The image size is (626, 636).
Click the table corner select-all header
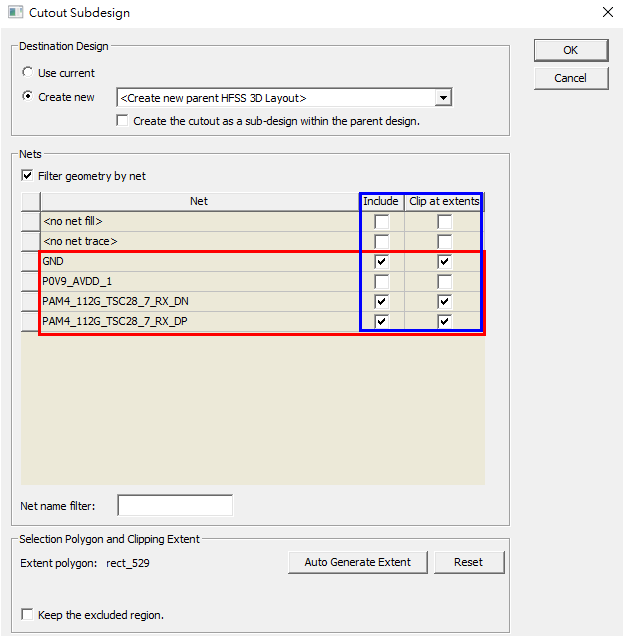click(x=30, y=201)
